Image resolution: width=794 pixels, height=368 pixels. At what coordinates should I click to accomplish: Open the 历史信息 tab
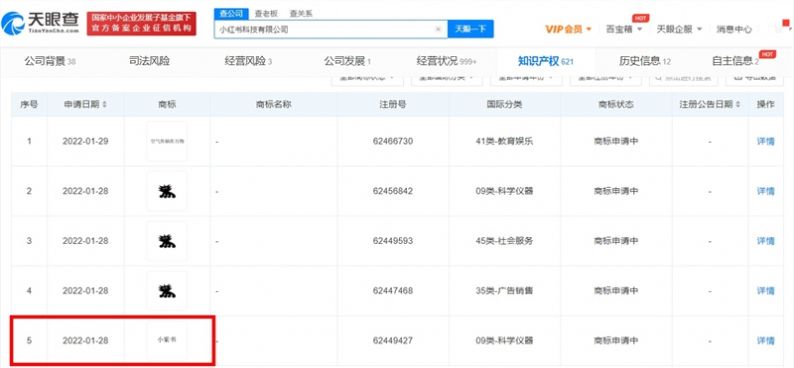coord(645,62)
